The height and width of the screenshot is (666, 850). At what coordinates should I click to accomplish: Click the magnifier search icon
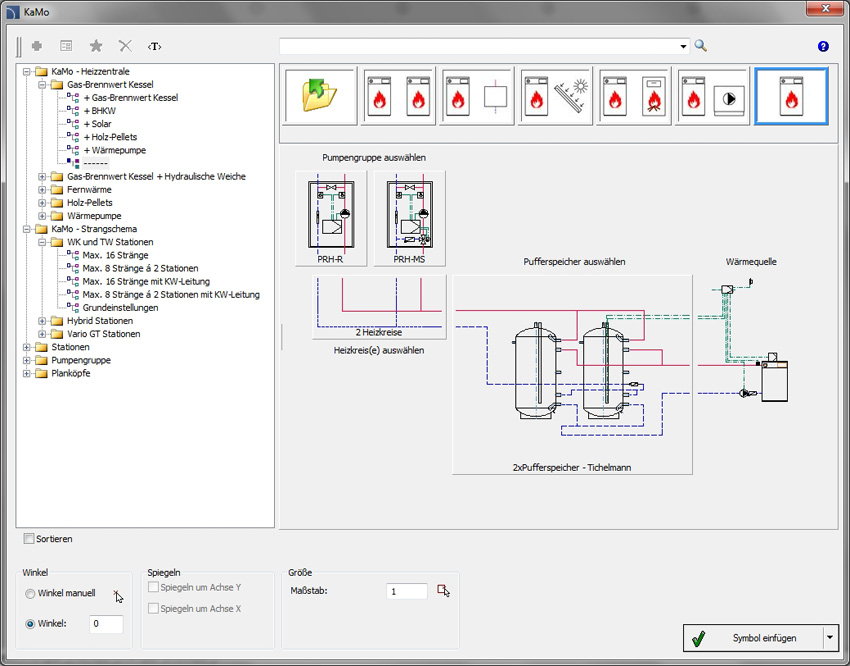[700, 46]
